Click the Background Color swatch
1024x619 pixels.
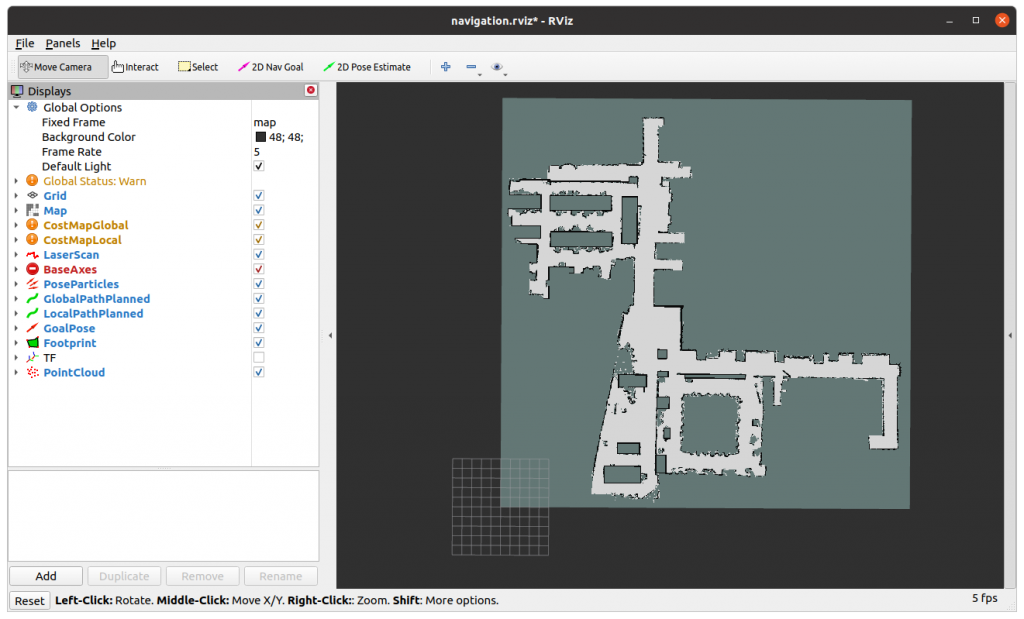[261, 137]
